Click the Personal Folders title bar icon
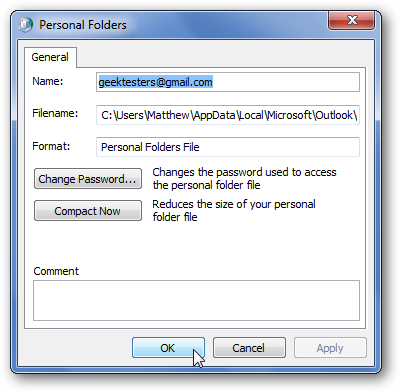The height and width of the screenshot is (392, 400). tap(26, 25)
